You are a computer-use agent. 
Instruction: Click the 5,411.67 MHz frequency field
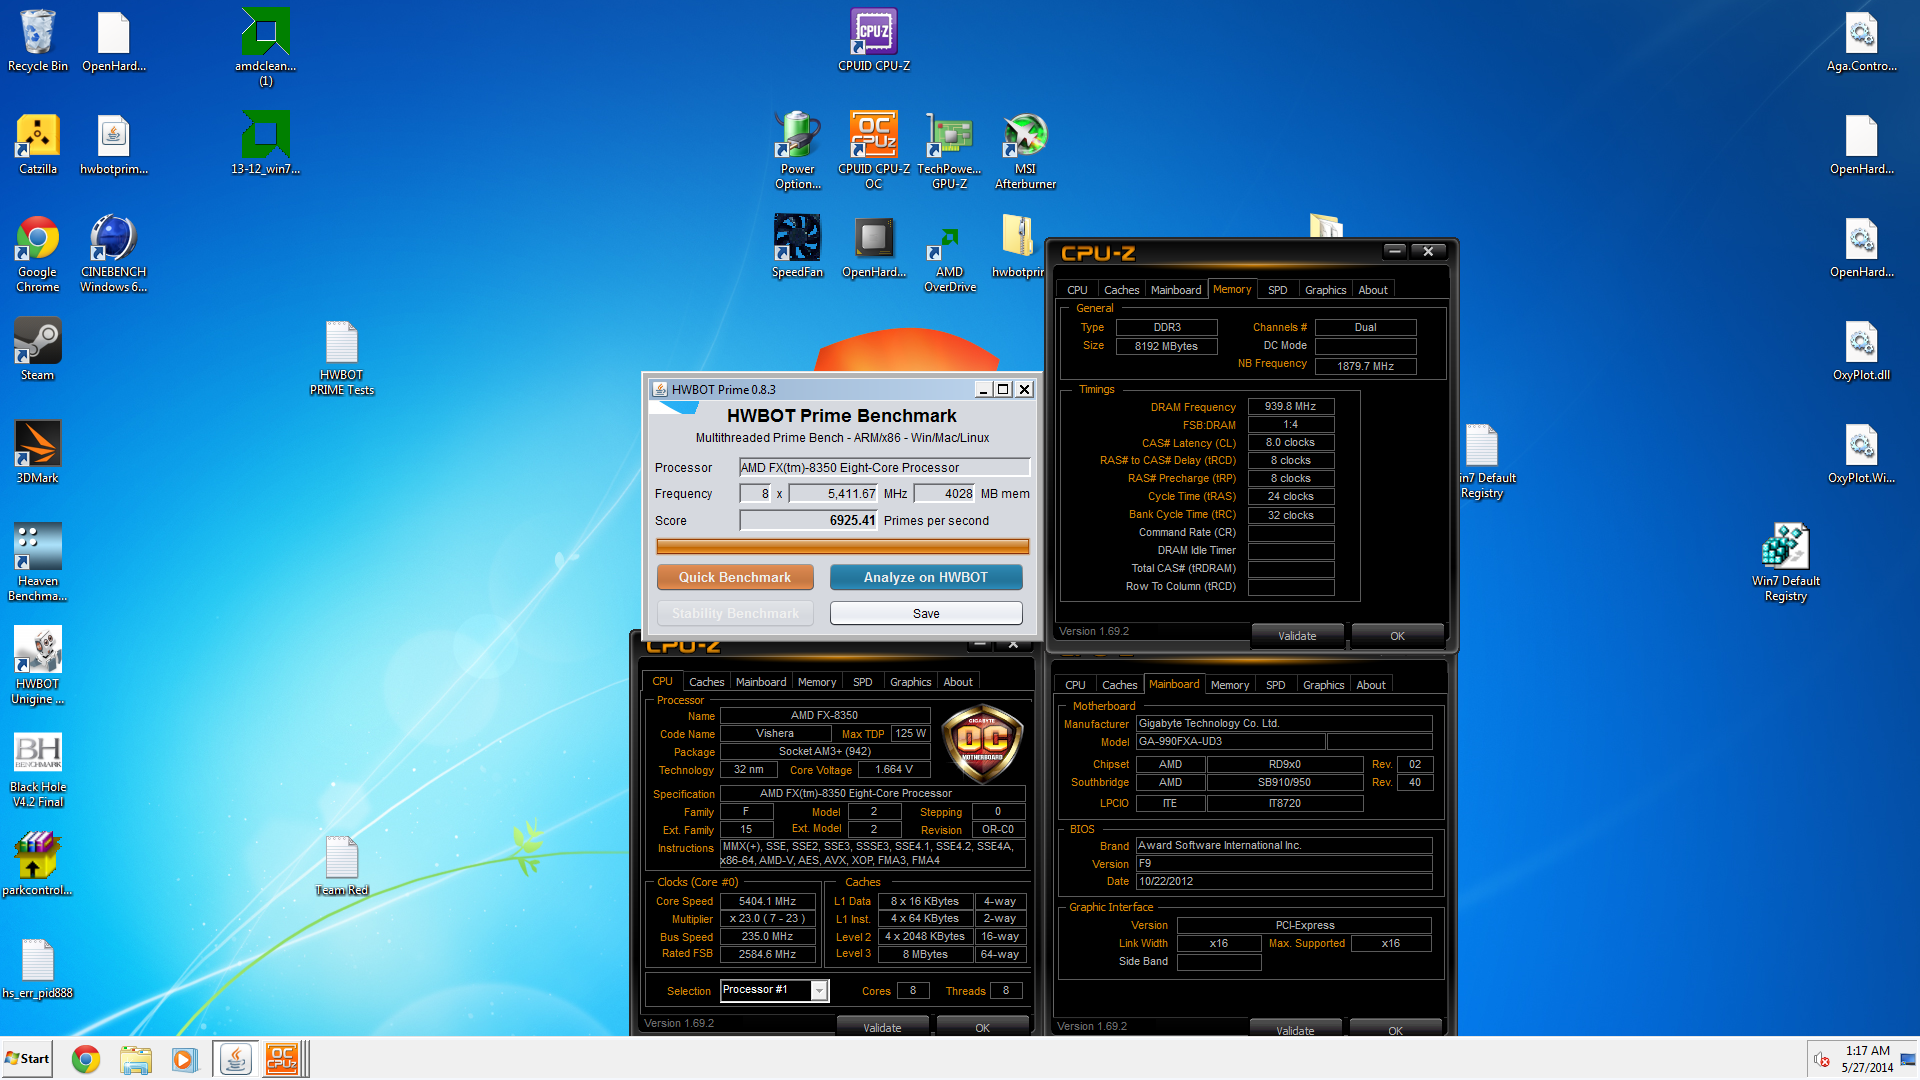(x=833, y=493)
